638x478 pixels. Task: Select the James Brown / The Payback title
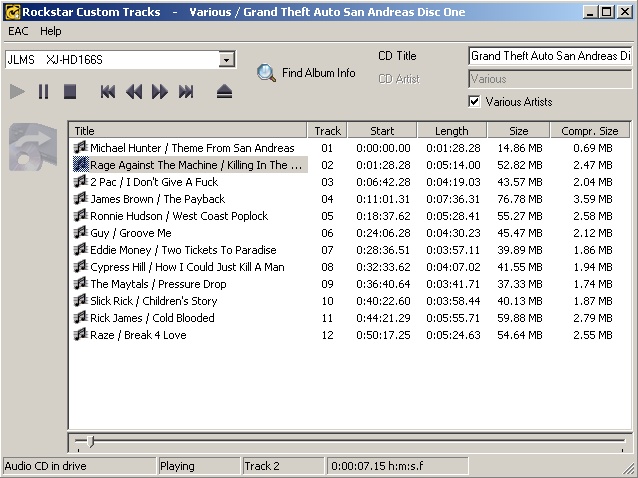157,199
